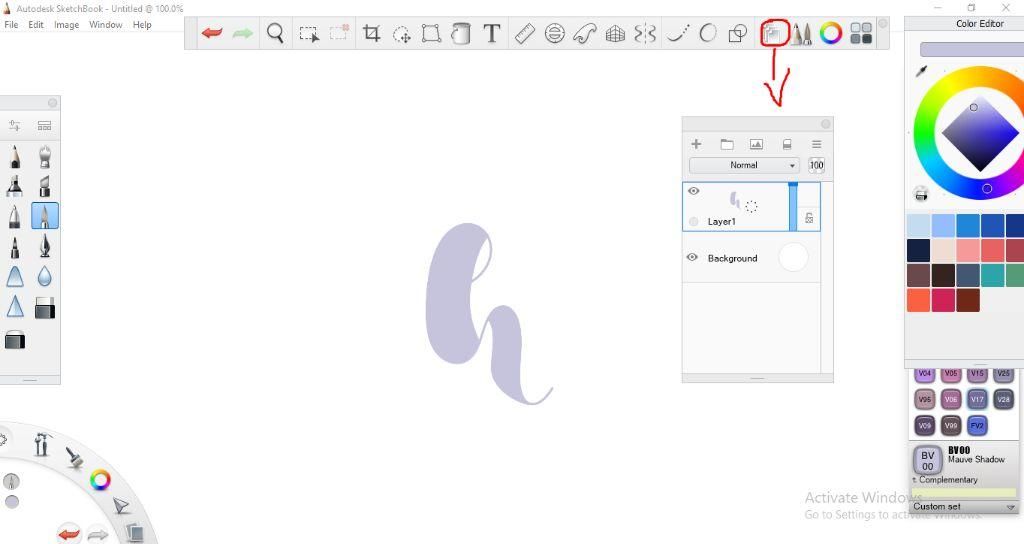Toggle Steady Stroke in the toolbar
1024x544 pixels.
[x=677, y=33]
